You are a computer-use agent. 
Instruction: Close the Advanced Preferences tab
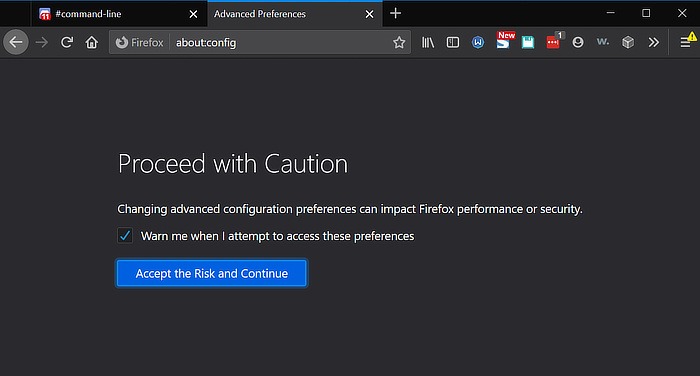[369, 14]
